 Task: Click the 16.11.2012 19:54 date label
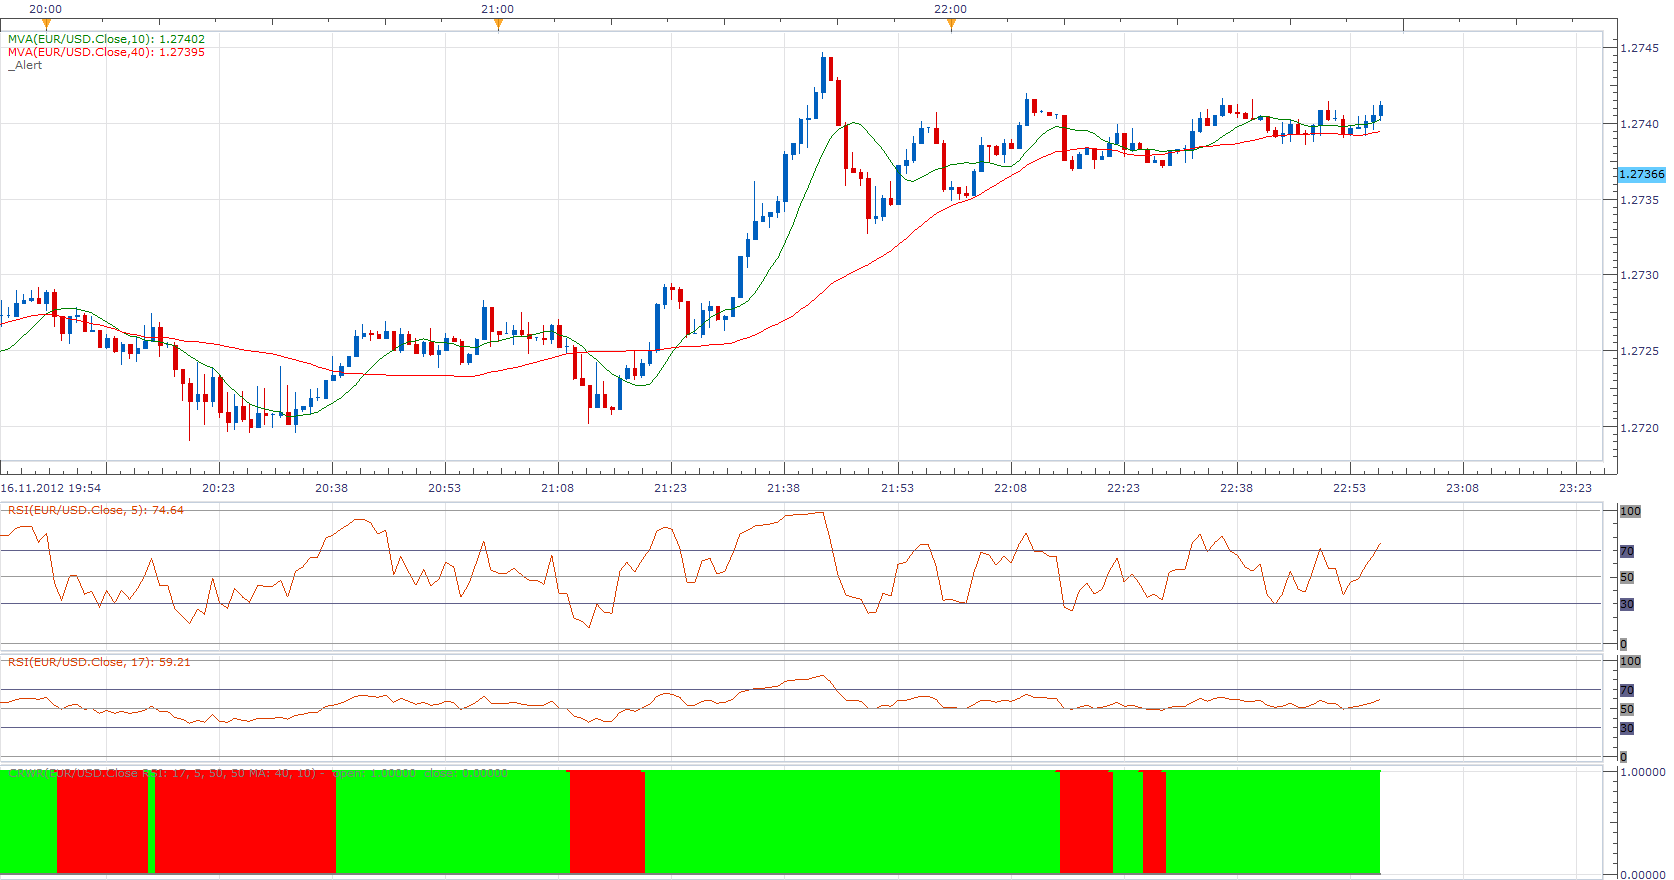(51, 488)
